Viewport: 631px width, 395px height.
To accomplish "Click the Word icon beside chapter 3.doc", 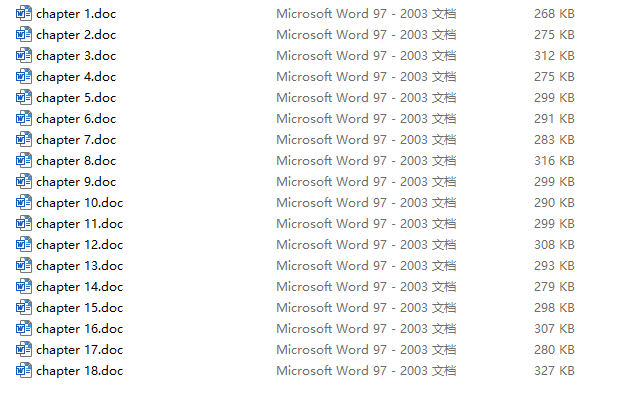I will [x=24, y=56].
